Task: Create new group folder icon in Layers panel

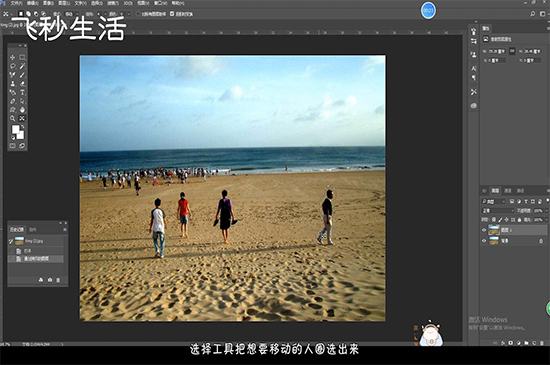Action: click(x=526, y=343)
